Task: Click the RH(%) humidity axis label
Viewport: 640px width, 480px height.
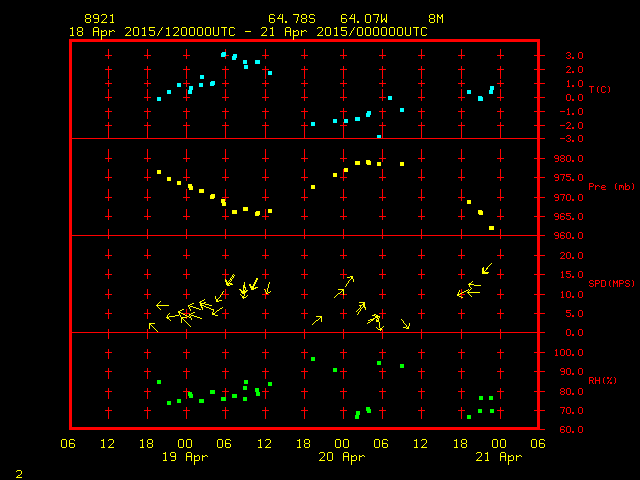Action: point(600,381)
